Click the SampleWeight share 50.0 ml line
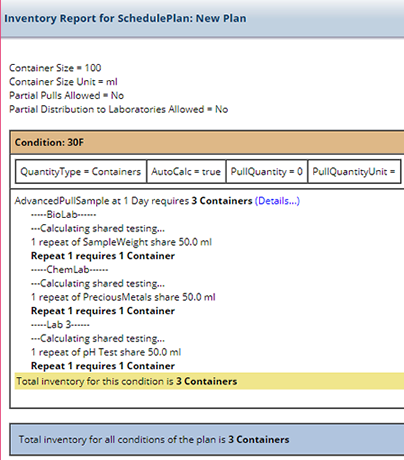 [121, 242]
